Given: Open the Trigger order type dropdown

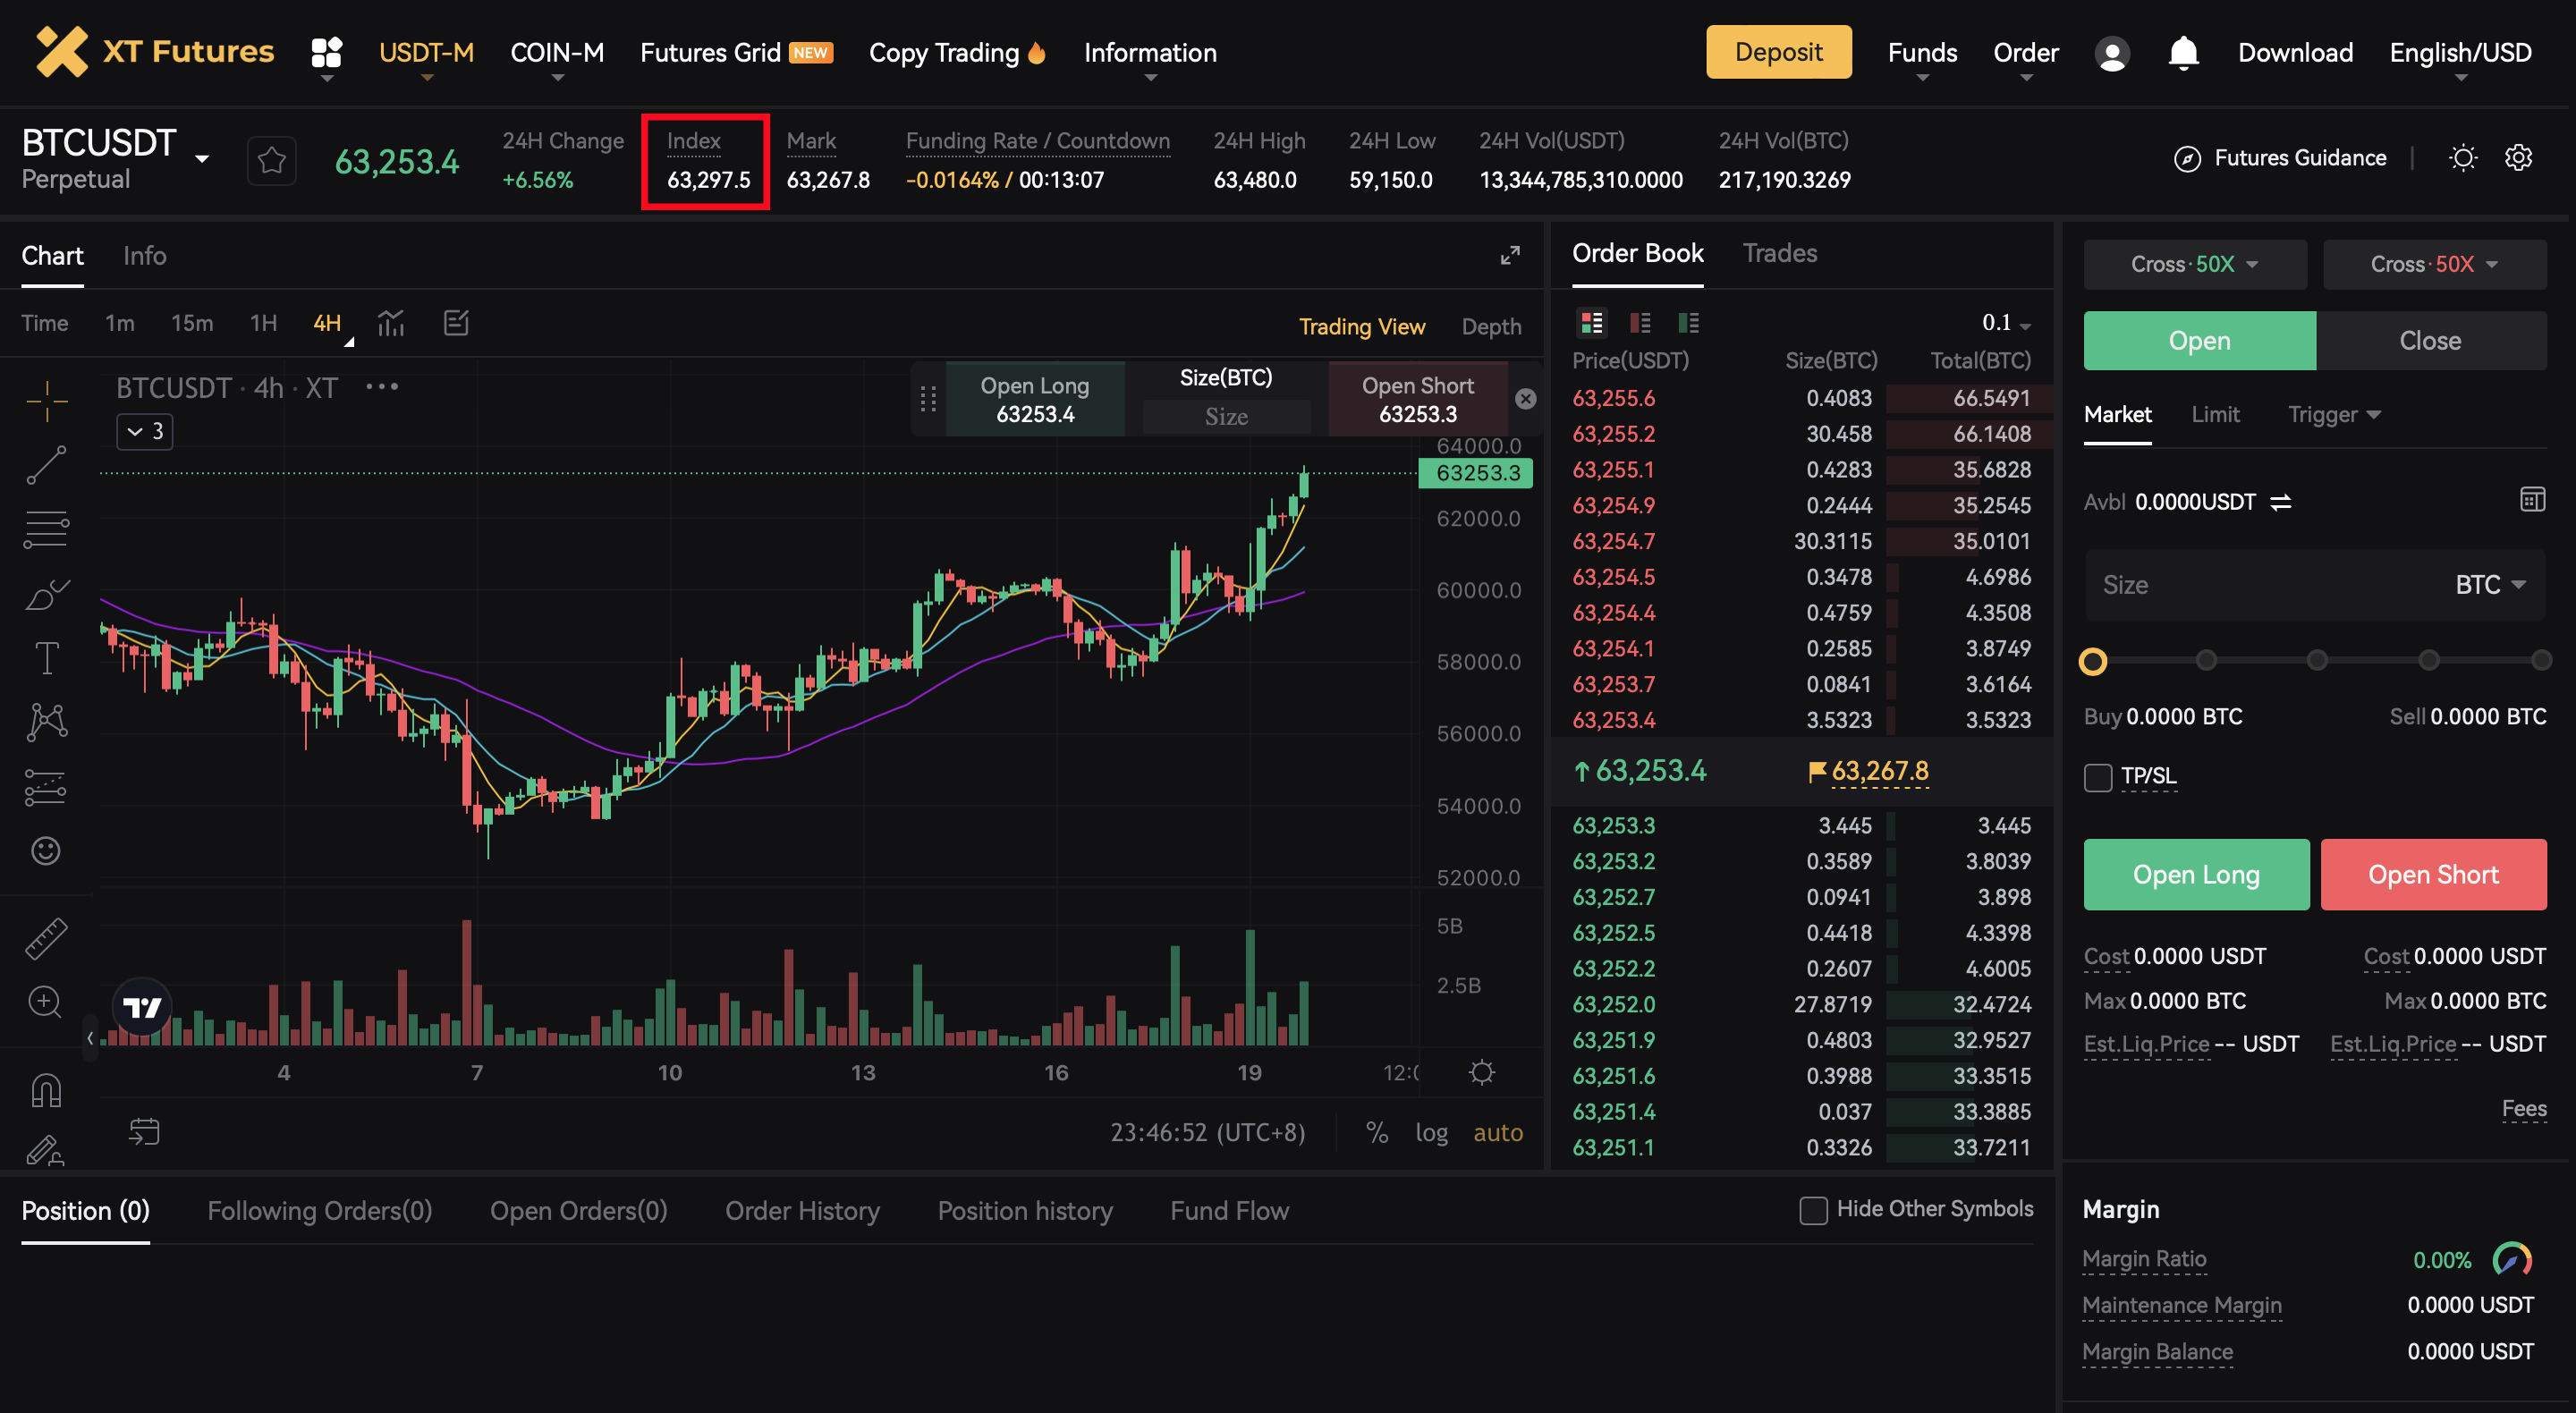Looking at the screenshot, I should (2333, 414).
